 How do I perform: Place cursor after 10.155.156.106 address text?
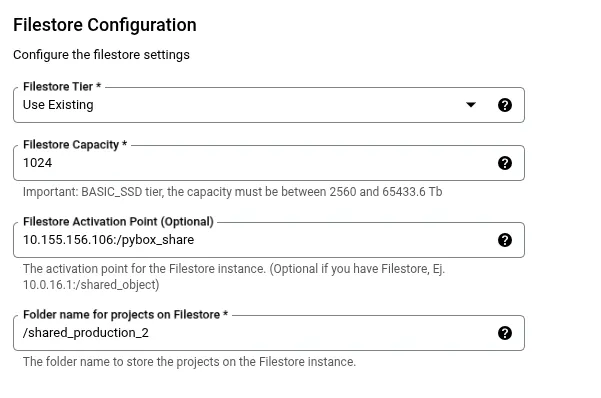click(114, 240)
